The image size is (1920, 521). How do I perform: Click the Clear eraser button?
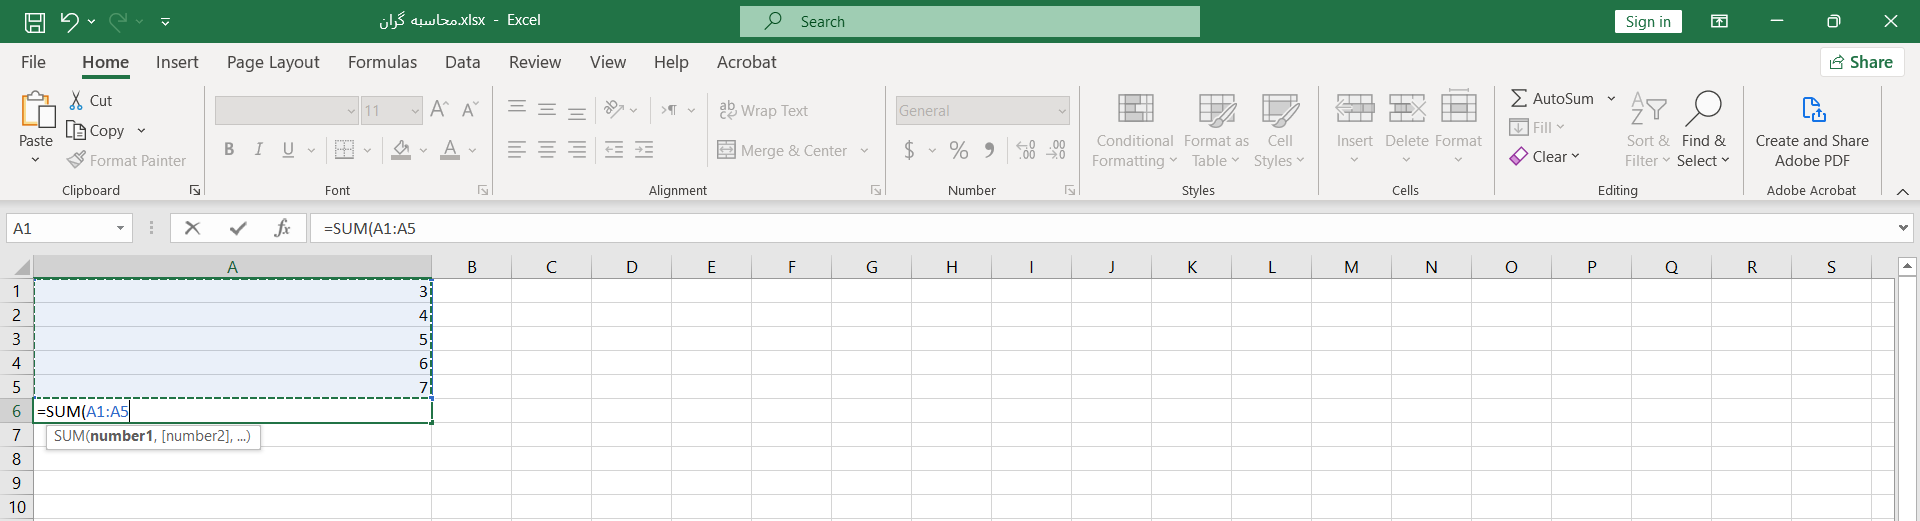click(x=1545, y=157)
